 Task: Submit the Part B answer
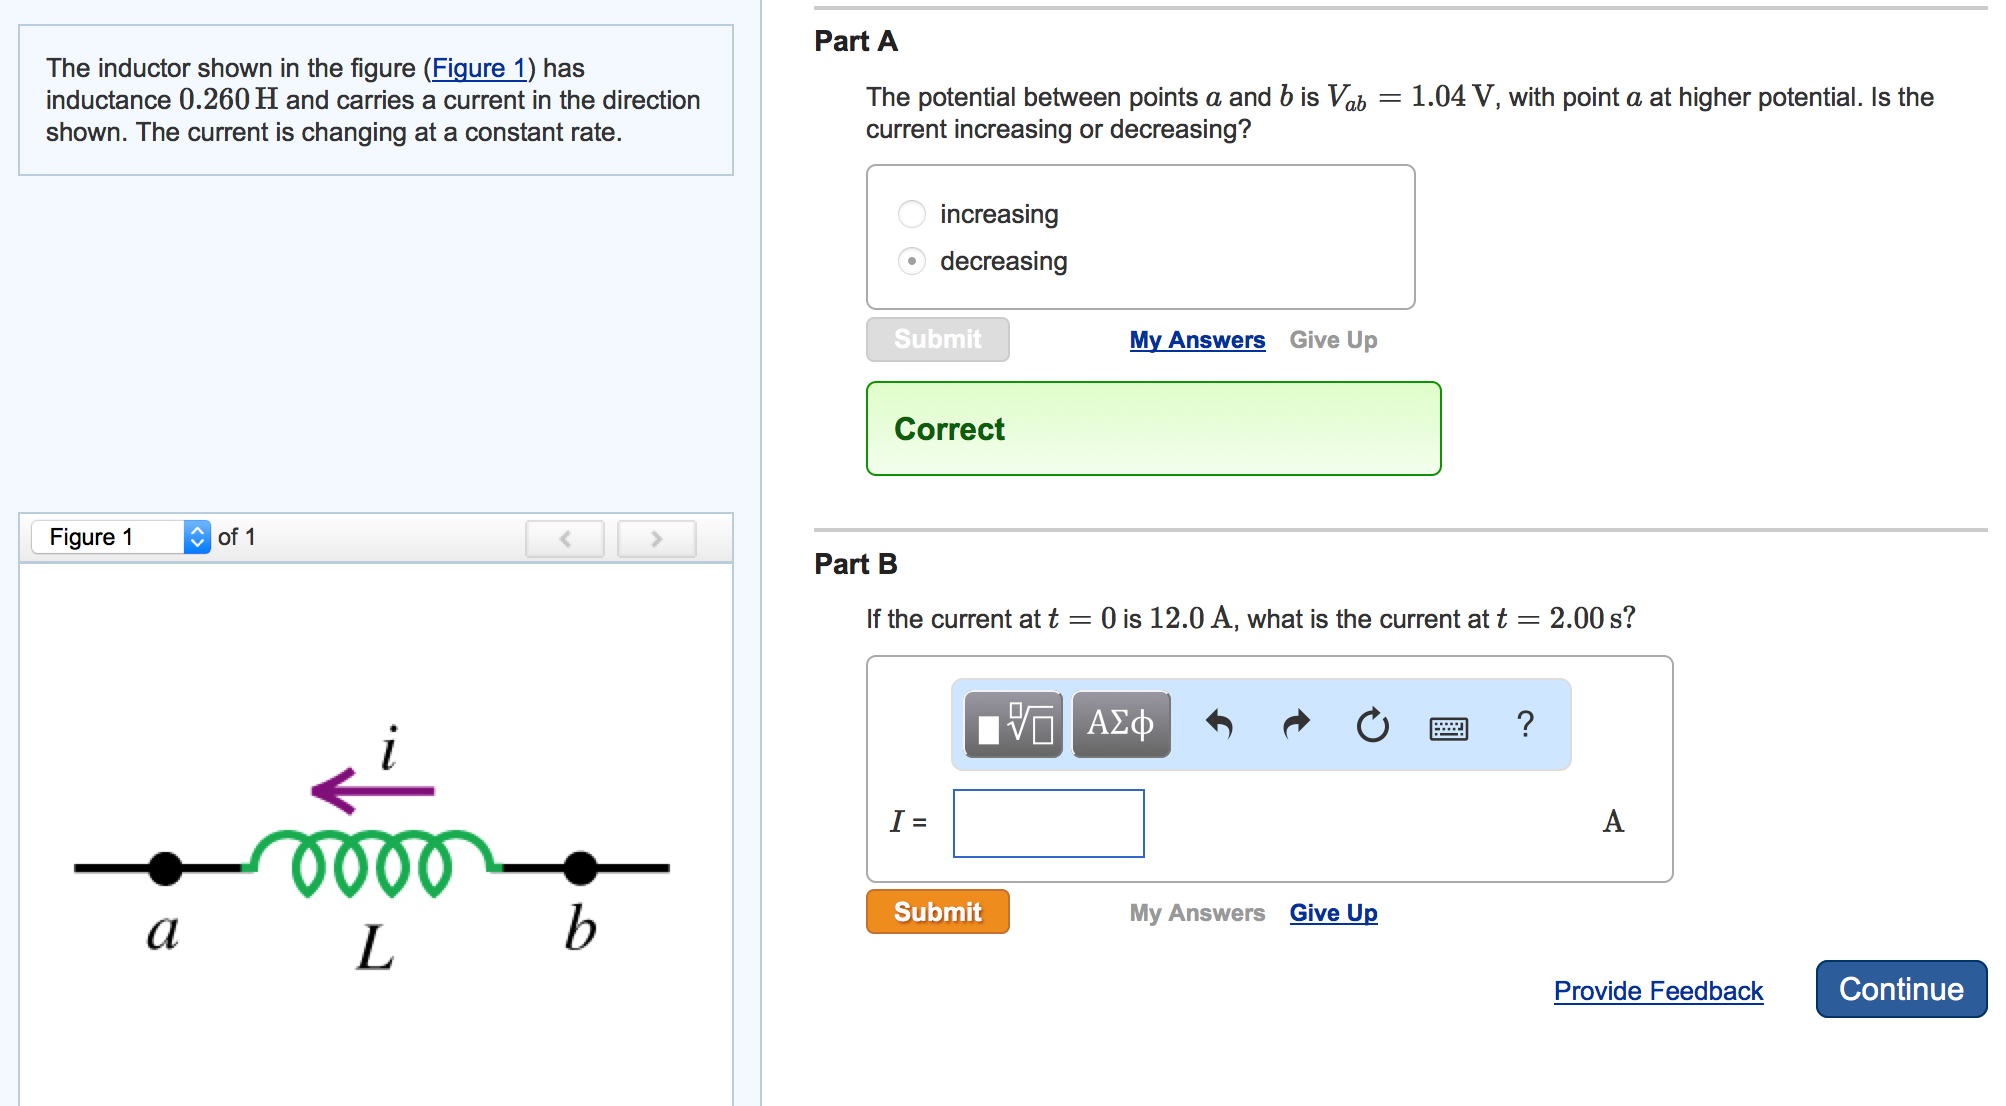(x=937, y=912)
